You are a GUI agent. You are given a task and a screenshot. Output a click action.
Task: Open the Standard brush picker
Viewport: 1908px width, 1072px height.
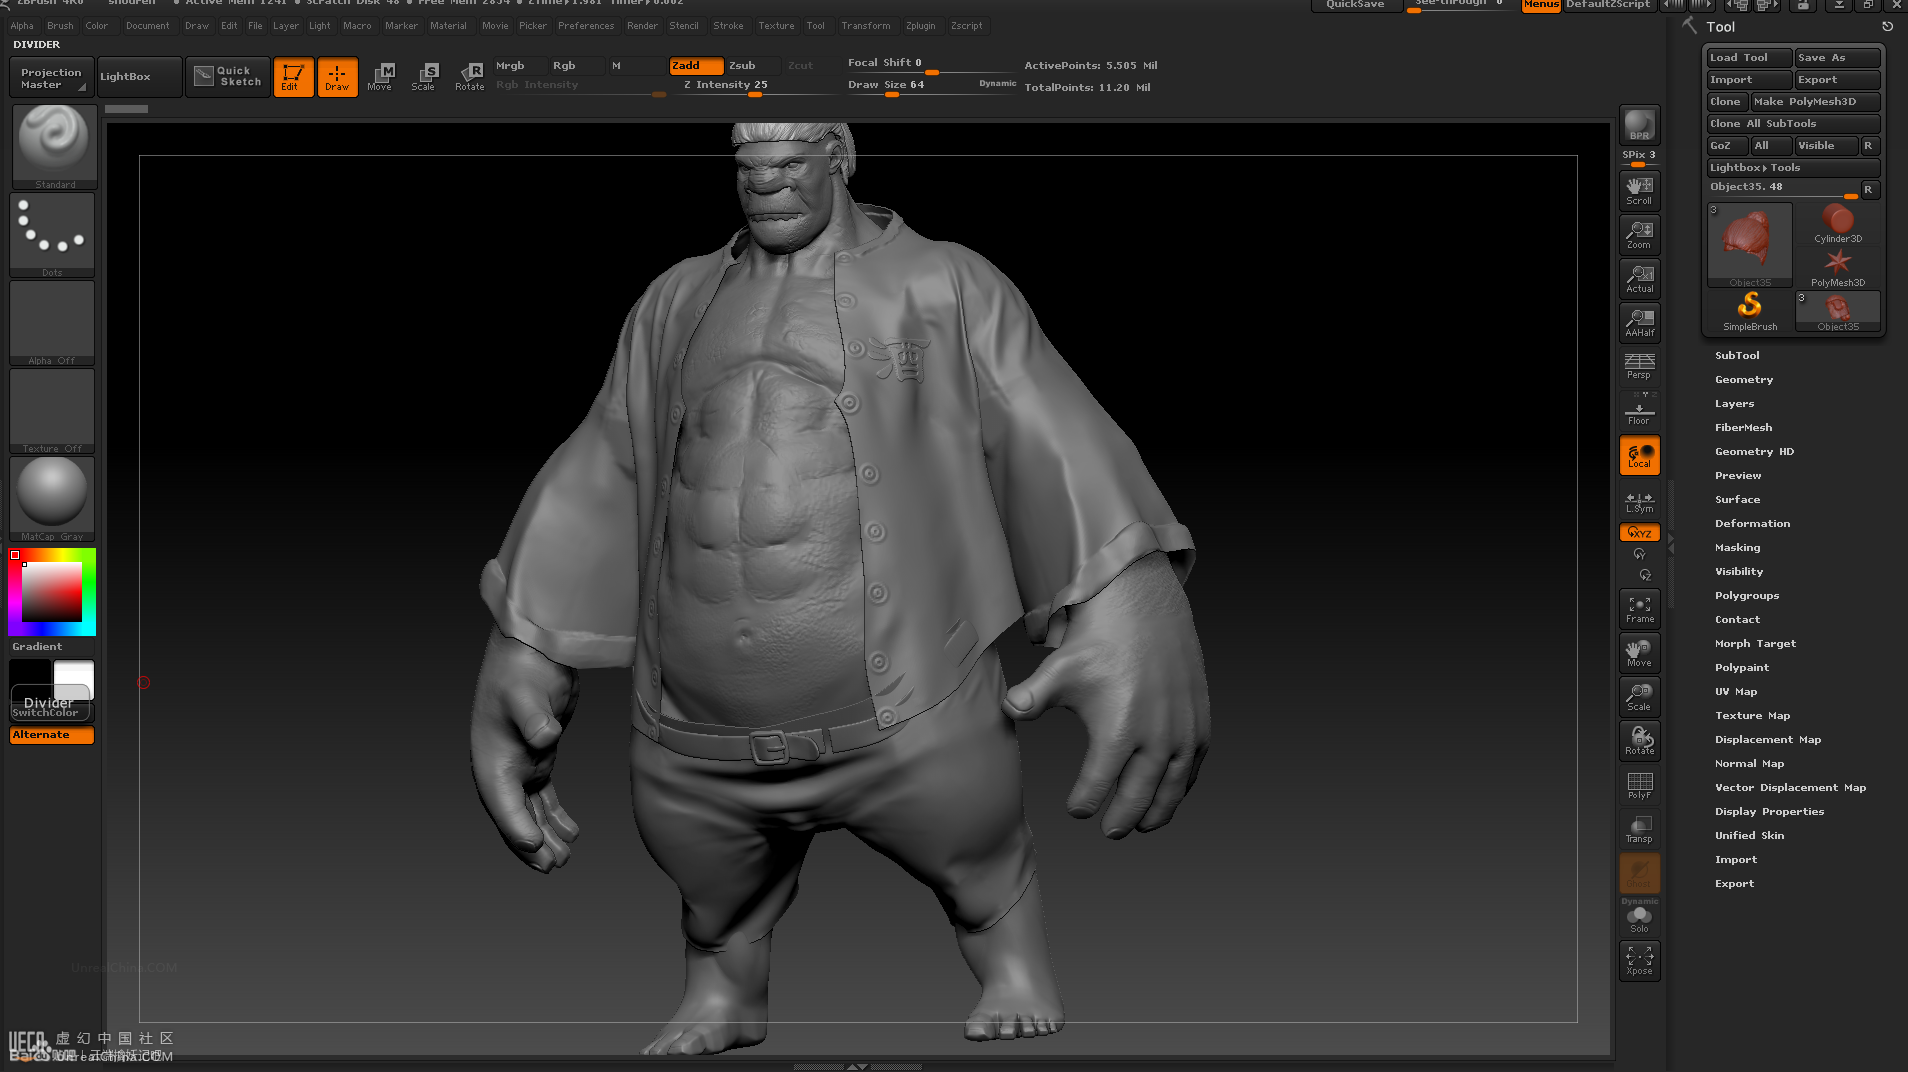(x=54, y=147)
